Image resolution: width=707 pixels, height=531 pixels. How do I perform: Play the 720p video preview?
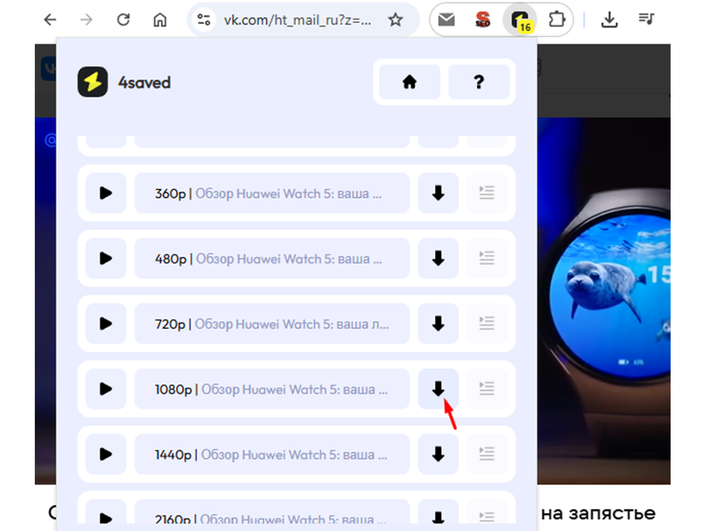click(x=106, y=324)
